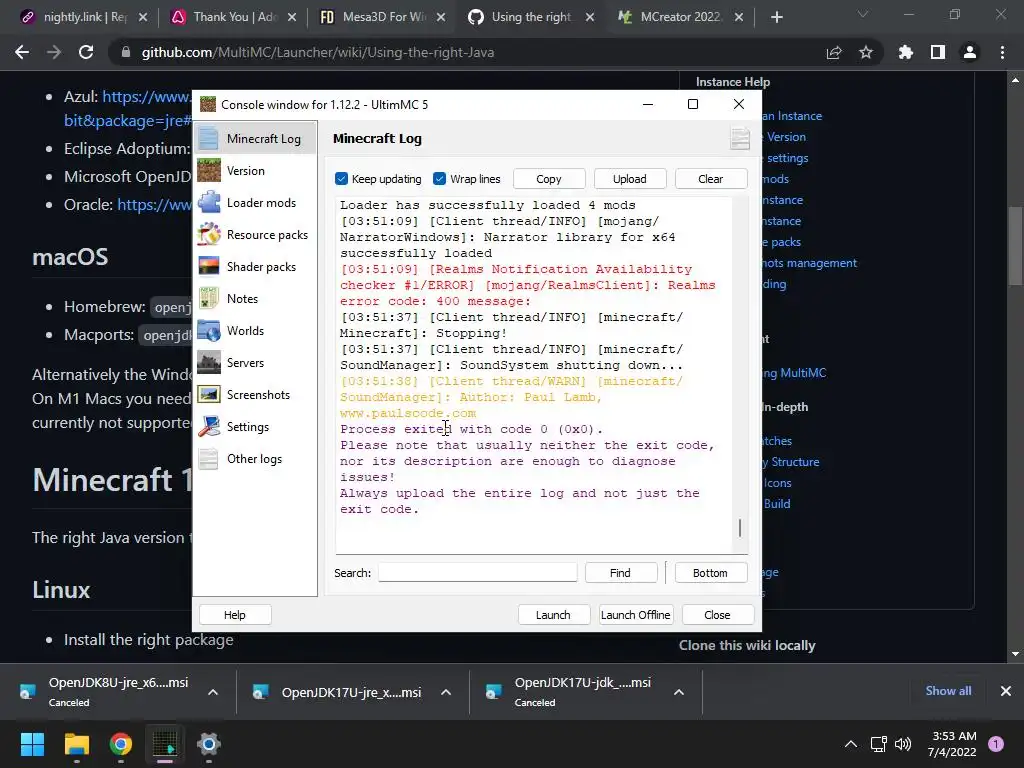
Task: Open the clock and date panel
Action: [952, 744]
